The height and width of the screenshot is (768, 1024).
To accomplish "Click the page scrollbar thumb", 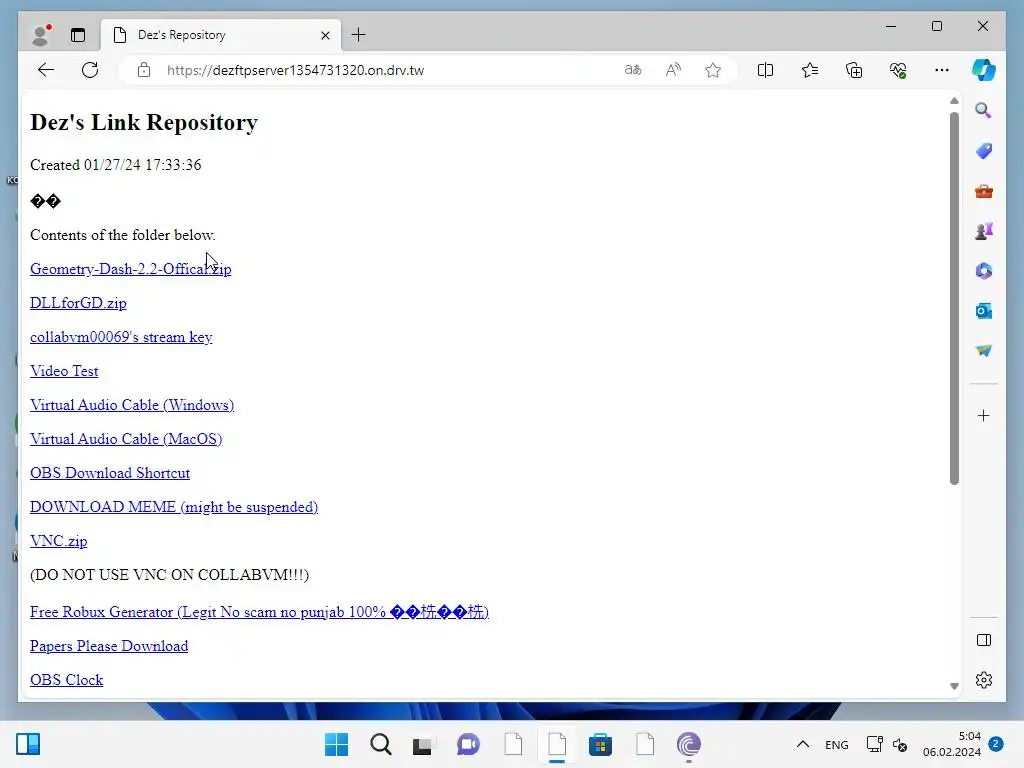I will click(954, 298).
